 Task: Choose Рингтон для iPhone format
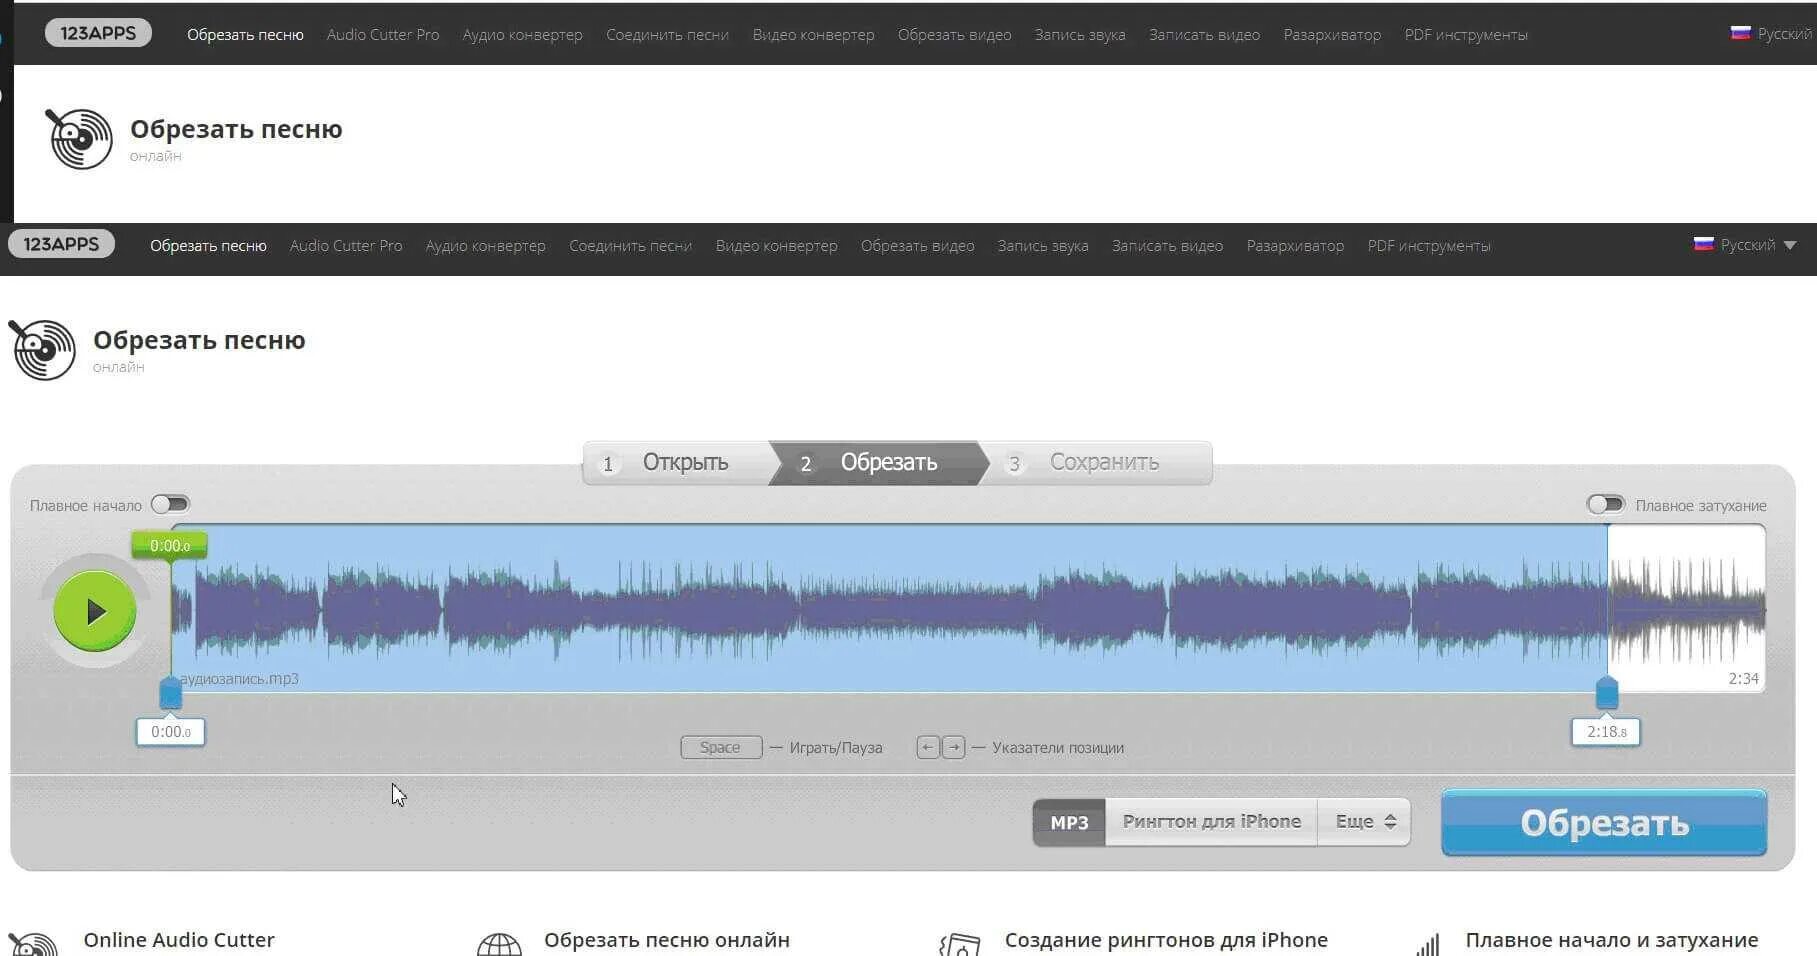(x=1212, y=822)
